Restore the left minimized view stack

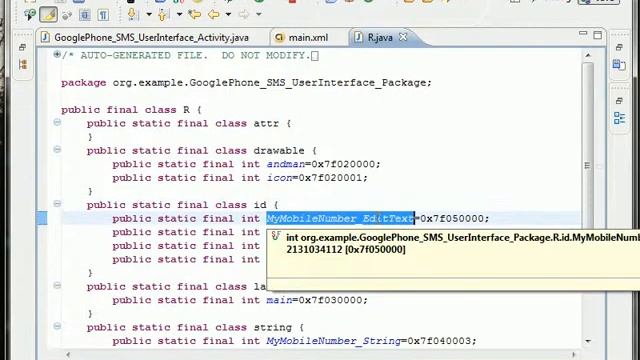pyautogui.click(x=23, y=47)
